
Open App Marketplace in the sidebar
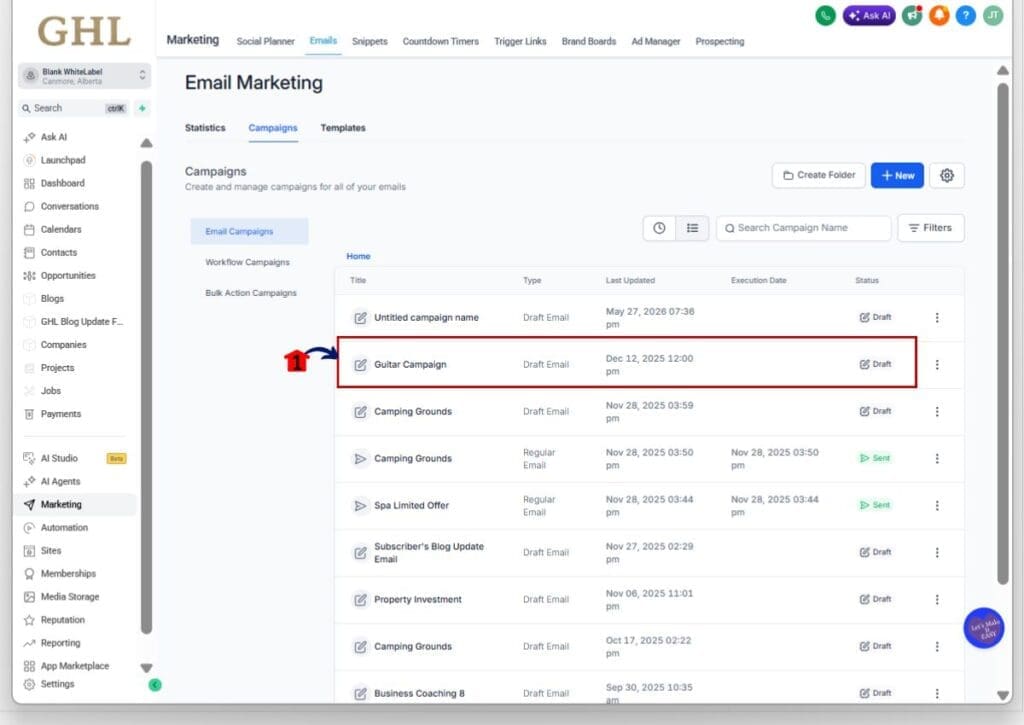pos(74,666)
